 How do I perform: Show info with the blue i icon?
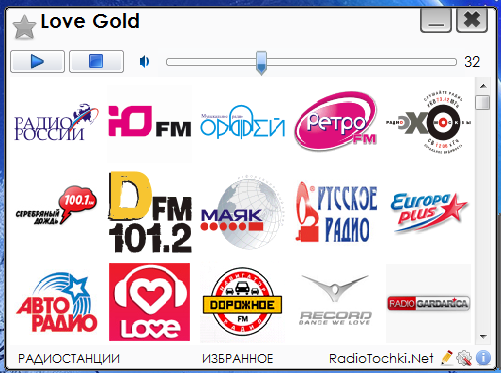tap(483, 358)
